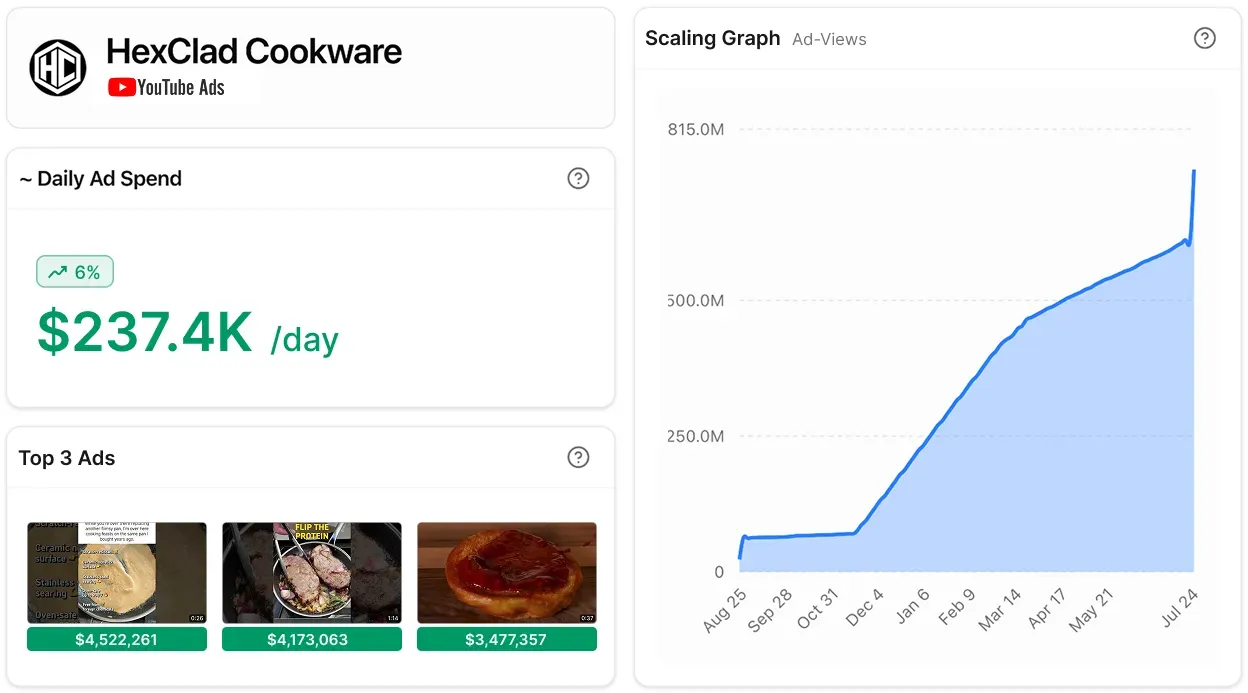Image resolution: width=1248 pixels, height=693 pixels.
Task: Open the Flip the Protein ad thumbnail
Action: (312, 574)
